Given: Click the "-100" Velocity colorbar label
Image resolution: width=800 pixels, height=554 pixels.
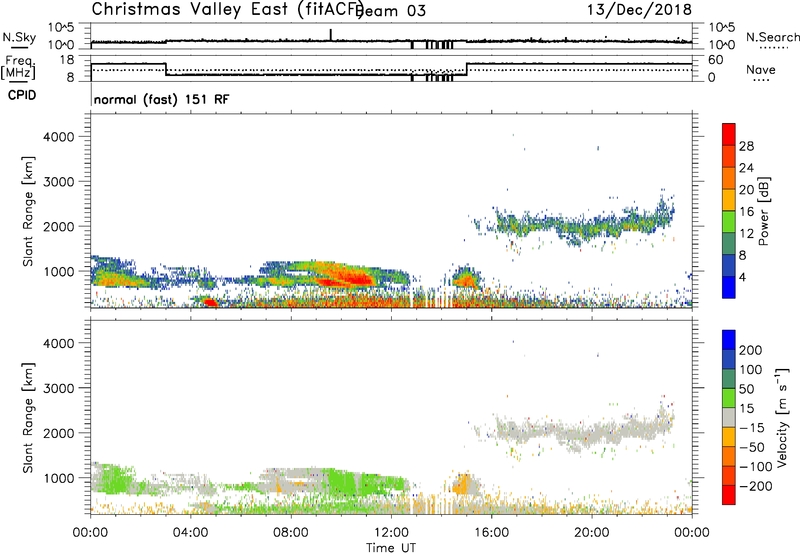Looking at the screenshot, I should tap(756, 467).
